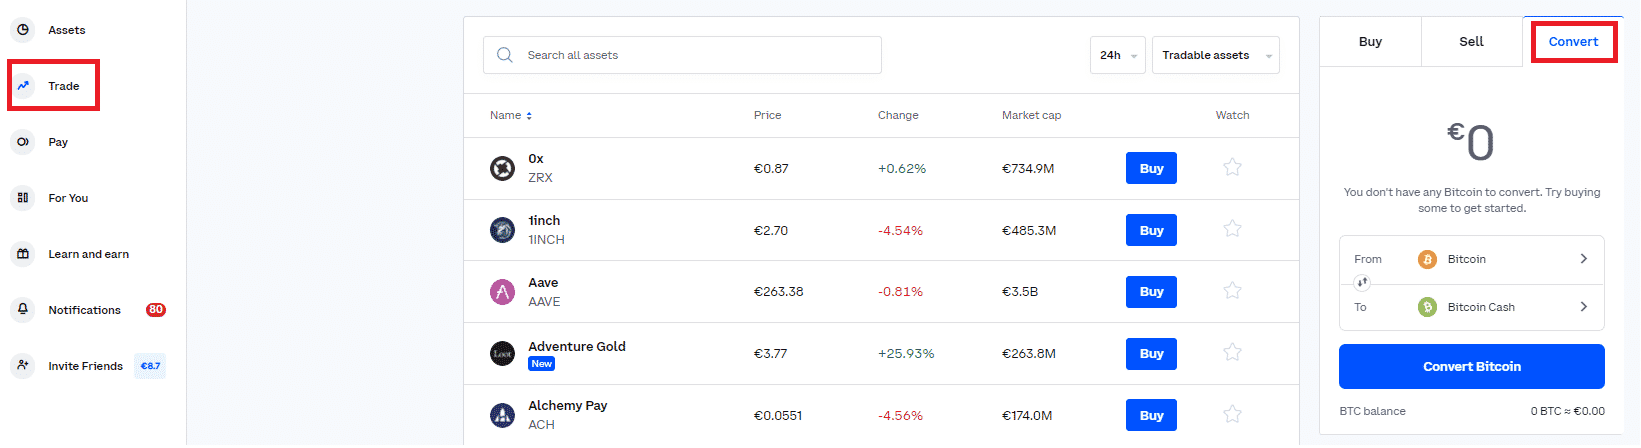Click the Assets pie chart icon
Viewport: 1641px width, 448px height.
(x=23, y=30)
